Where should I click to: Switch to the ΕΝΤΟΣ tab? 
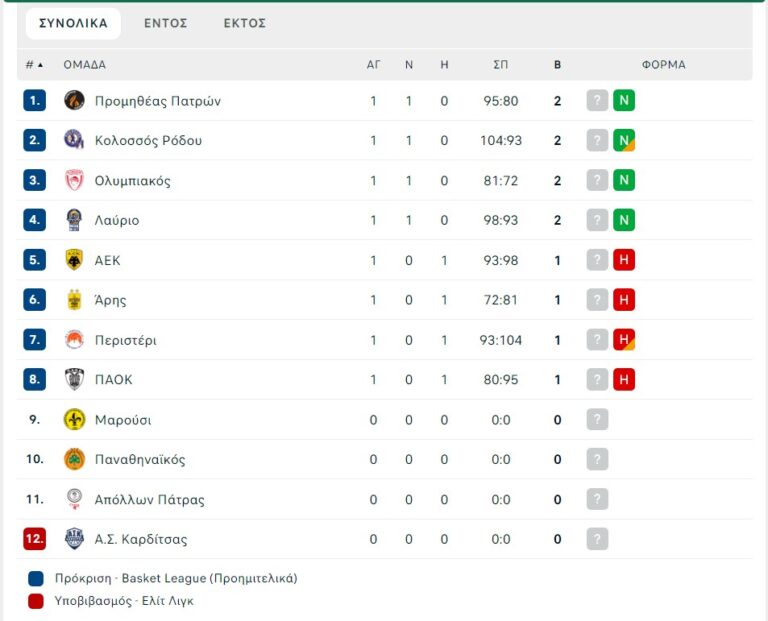[x=166, y=23]
